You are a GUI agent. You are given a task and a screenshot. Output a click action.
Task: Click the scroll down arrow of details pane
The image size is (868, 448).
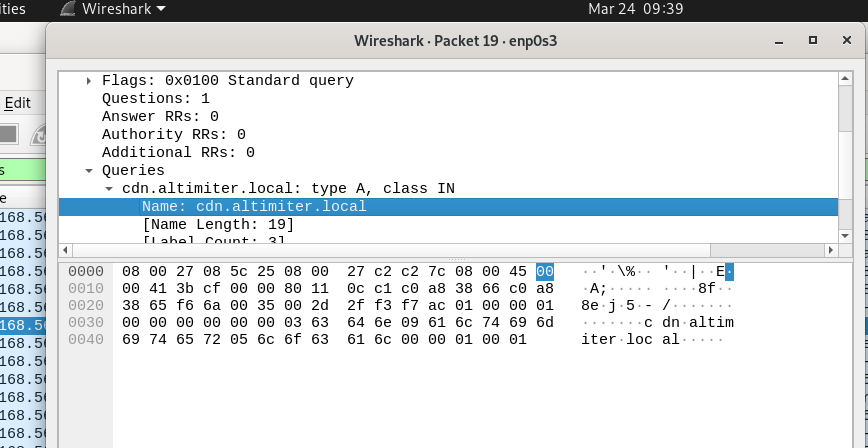coord(845,236)
